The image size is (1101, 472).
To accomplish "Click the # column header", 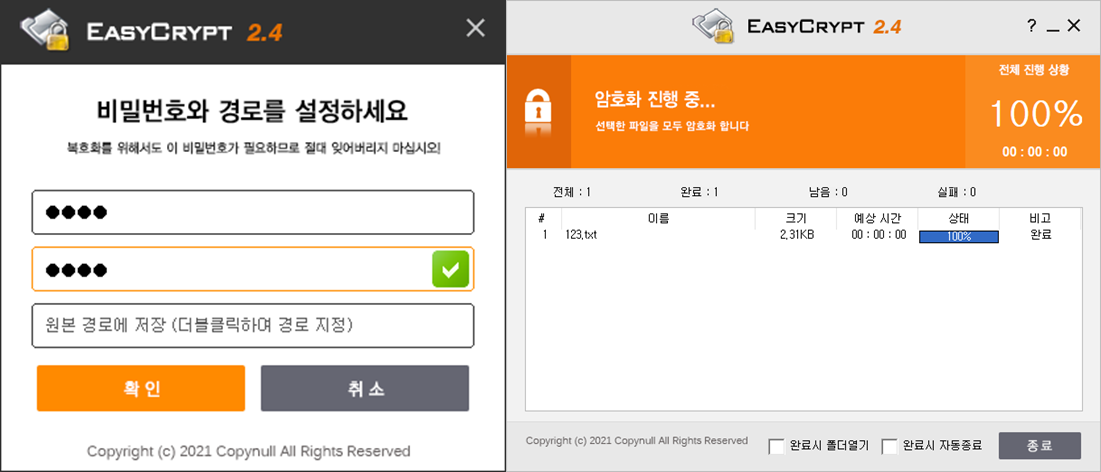I will point(543,218).
